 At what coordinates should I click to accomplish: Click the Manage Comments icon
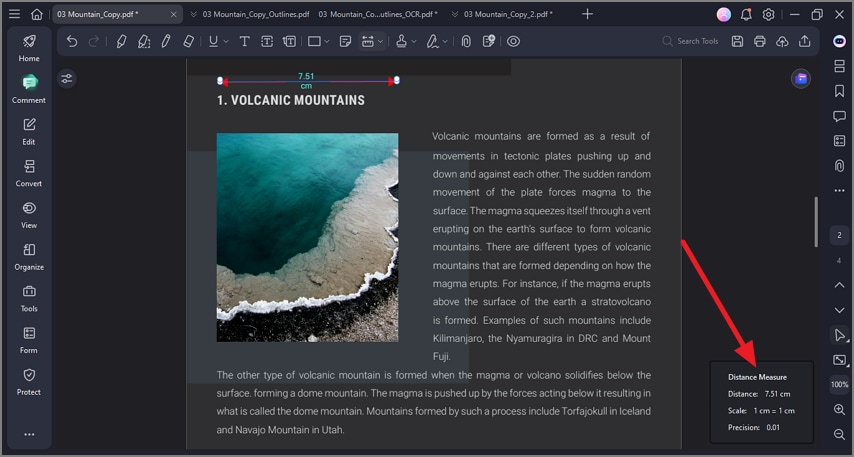(489, 41)
